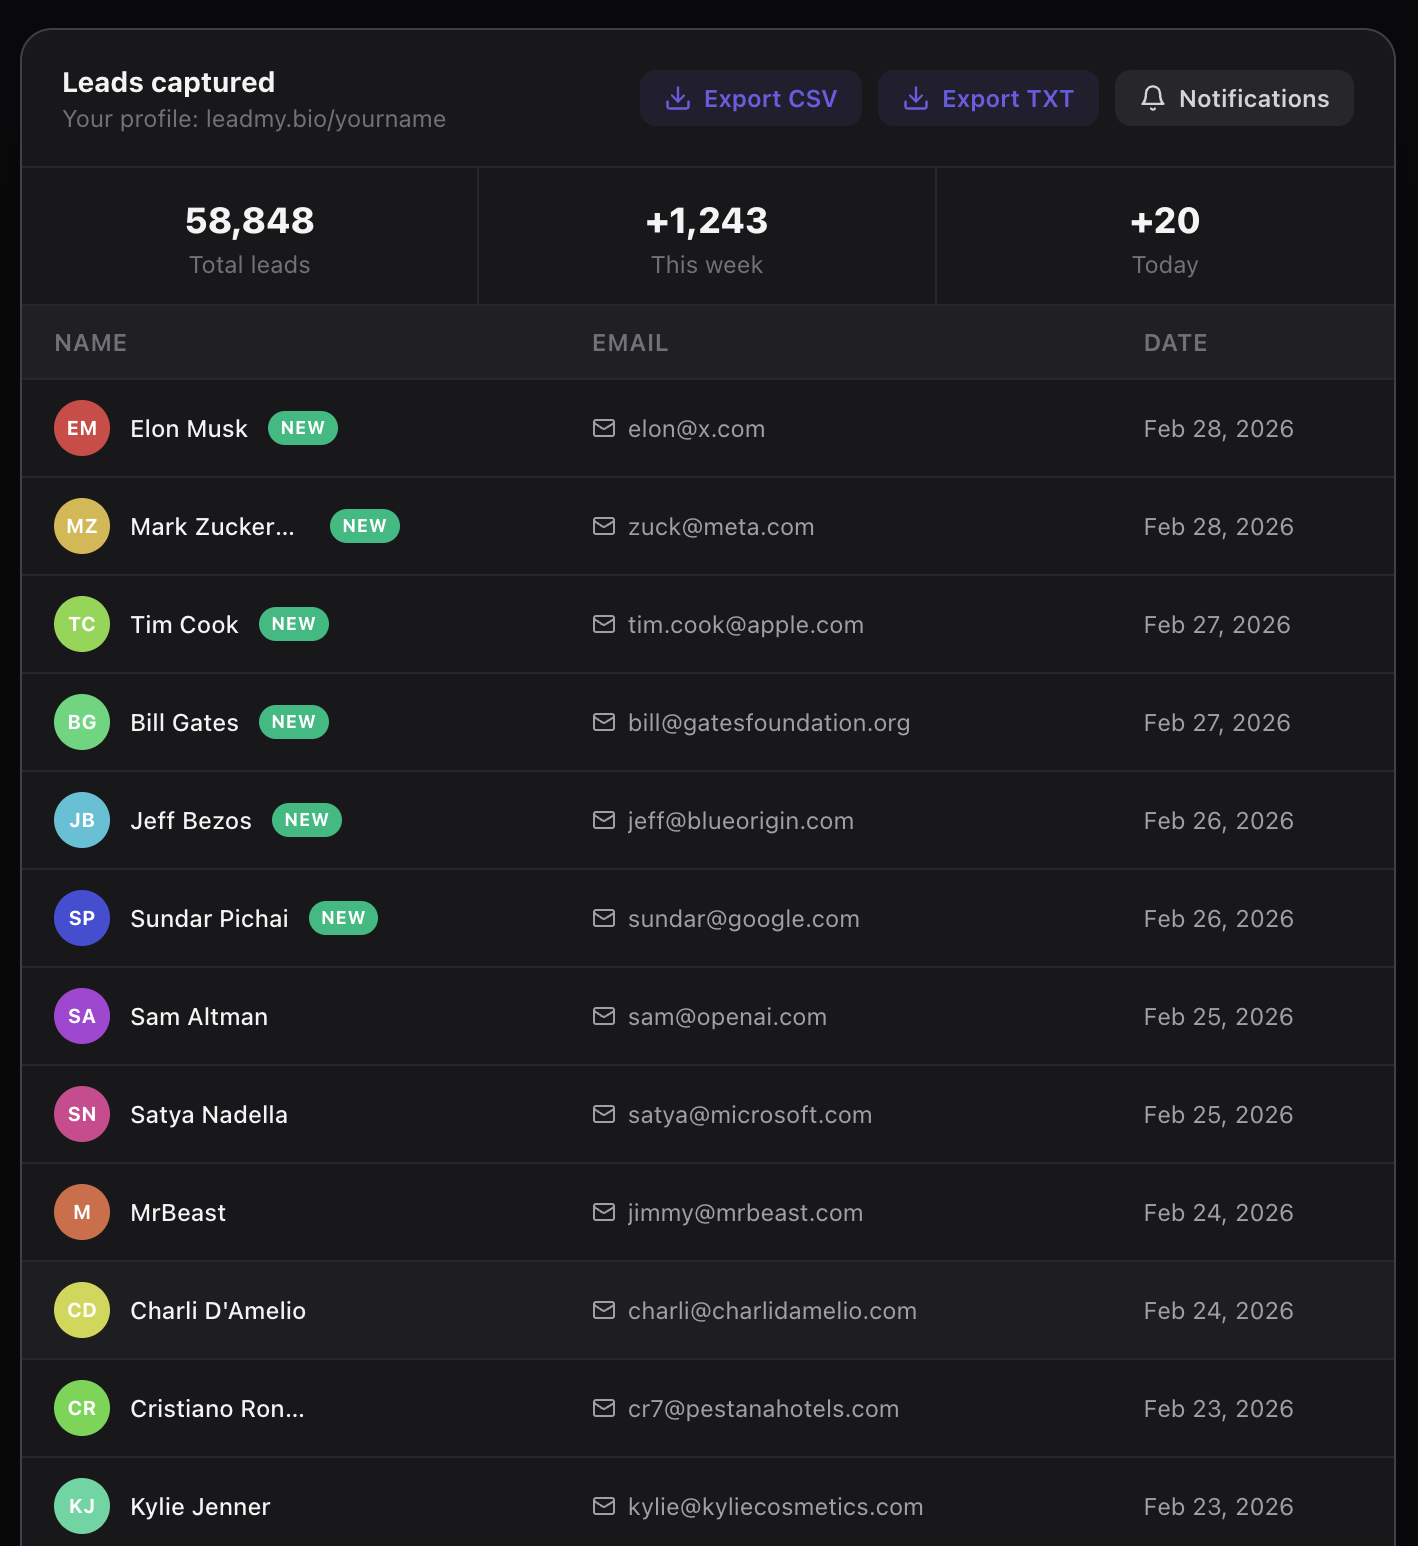This screenshot has height=1546, width=1418.
Task: Click Tim Cook's date Feb 27, 2026
Action: 1217,625
